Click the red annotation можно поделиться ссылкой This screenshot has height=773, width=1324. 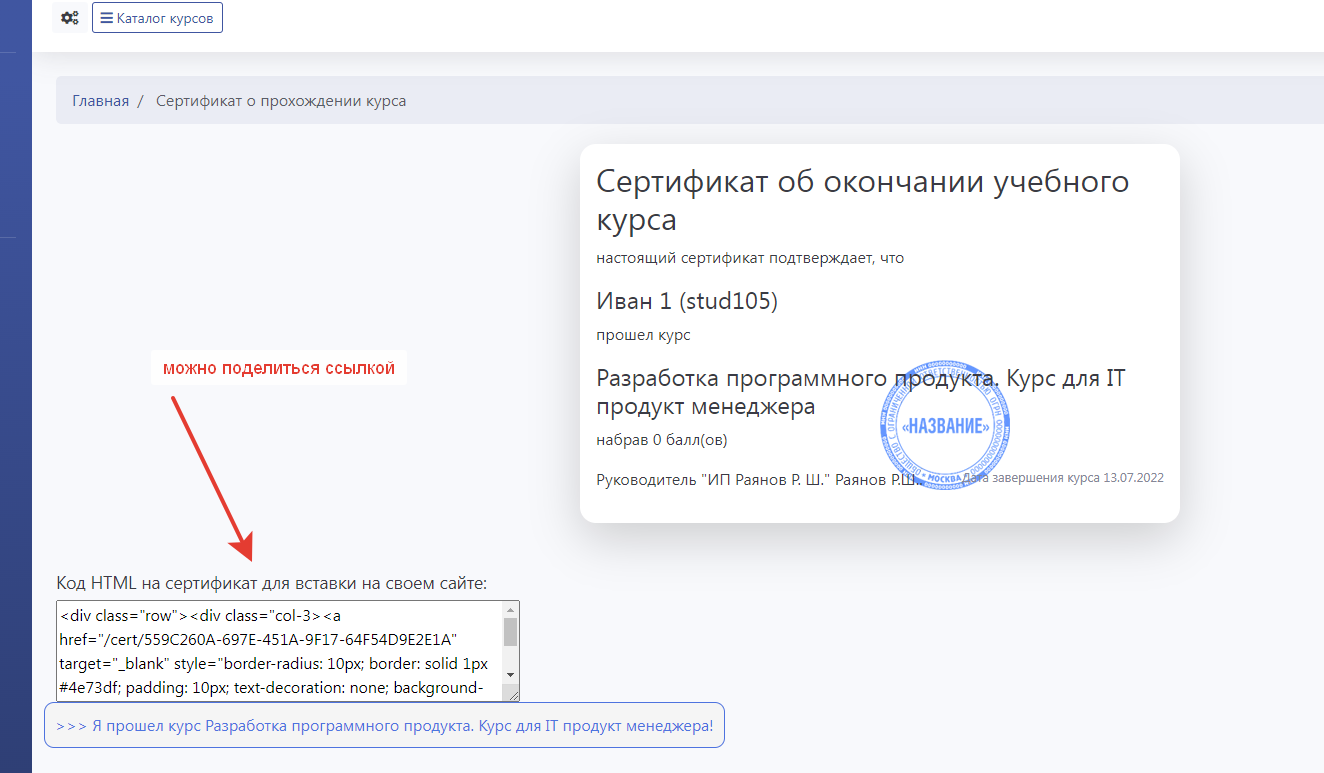tap(279, 368)
